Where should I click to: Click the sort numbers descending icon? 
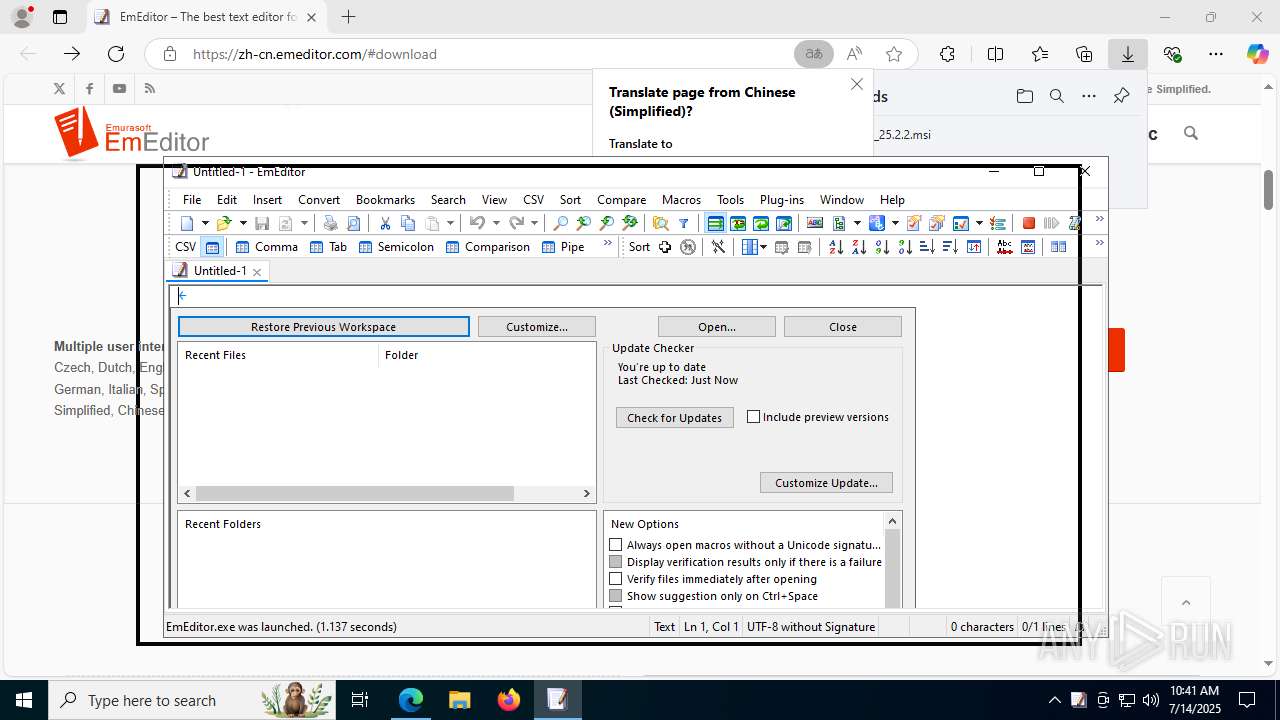pyautogui.click(x=905, y=247)
